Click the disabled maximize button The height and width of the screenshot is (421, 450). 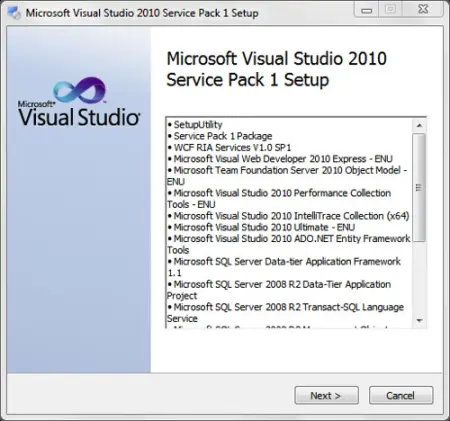coord(390,9)
